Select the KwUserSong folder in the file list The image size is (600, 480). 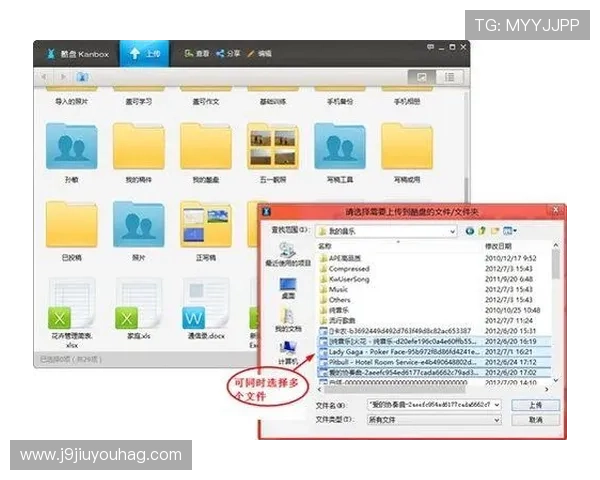(344, 279)
